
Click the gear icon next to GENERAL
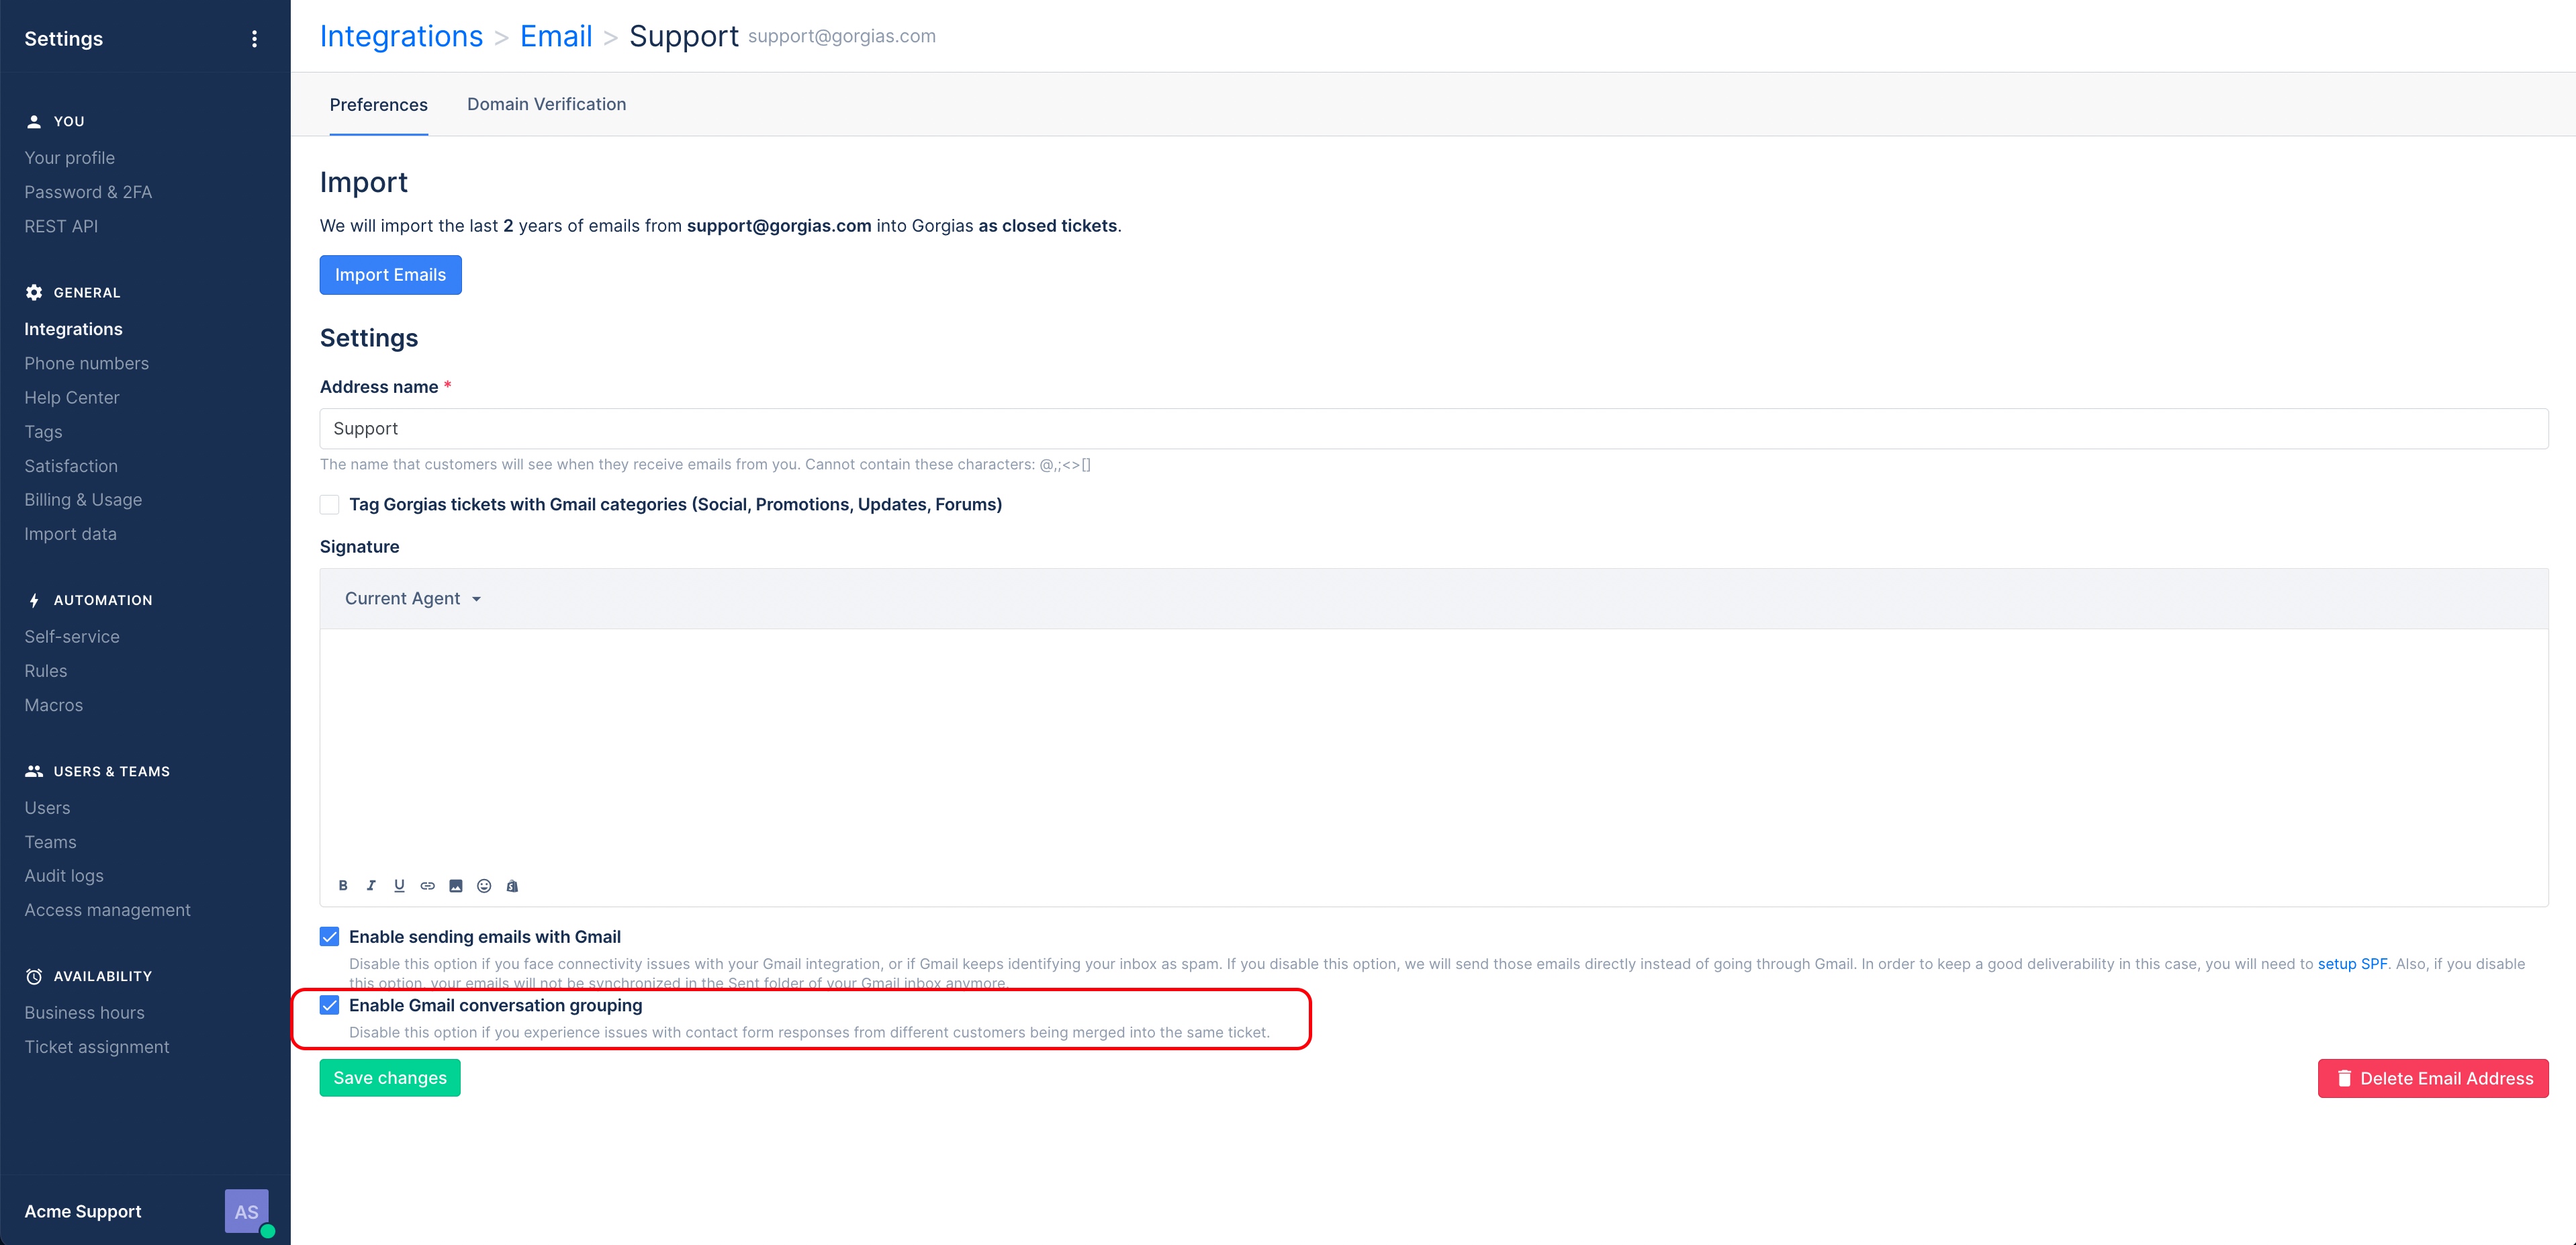tap(34, 292)
